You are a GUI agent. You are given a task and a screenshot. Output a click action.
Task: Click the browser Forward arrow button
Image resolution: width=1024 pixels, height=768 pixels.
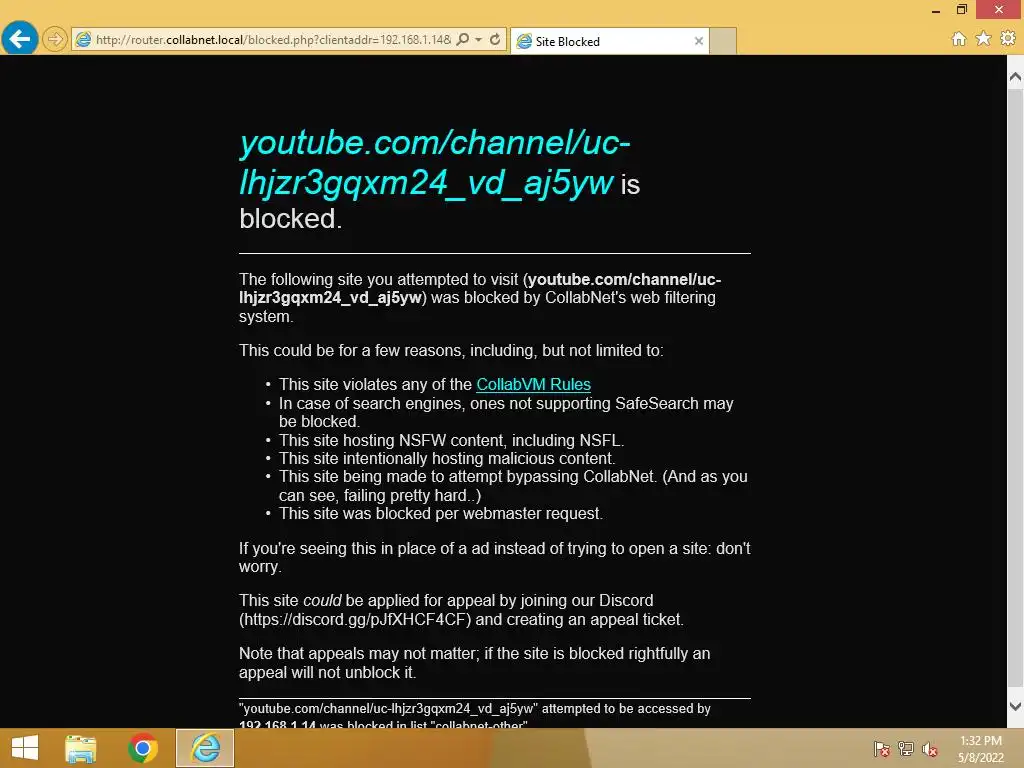tap(55, 39)
